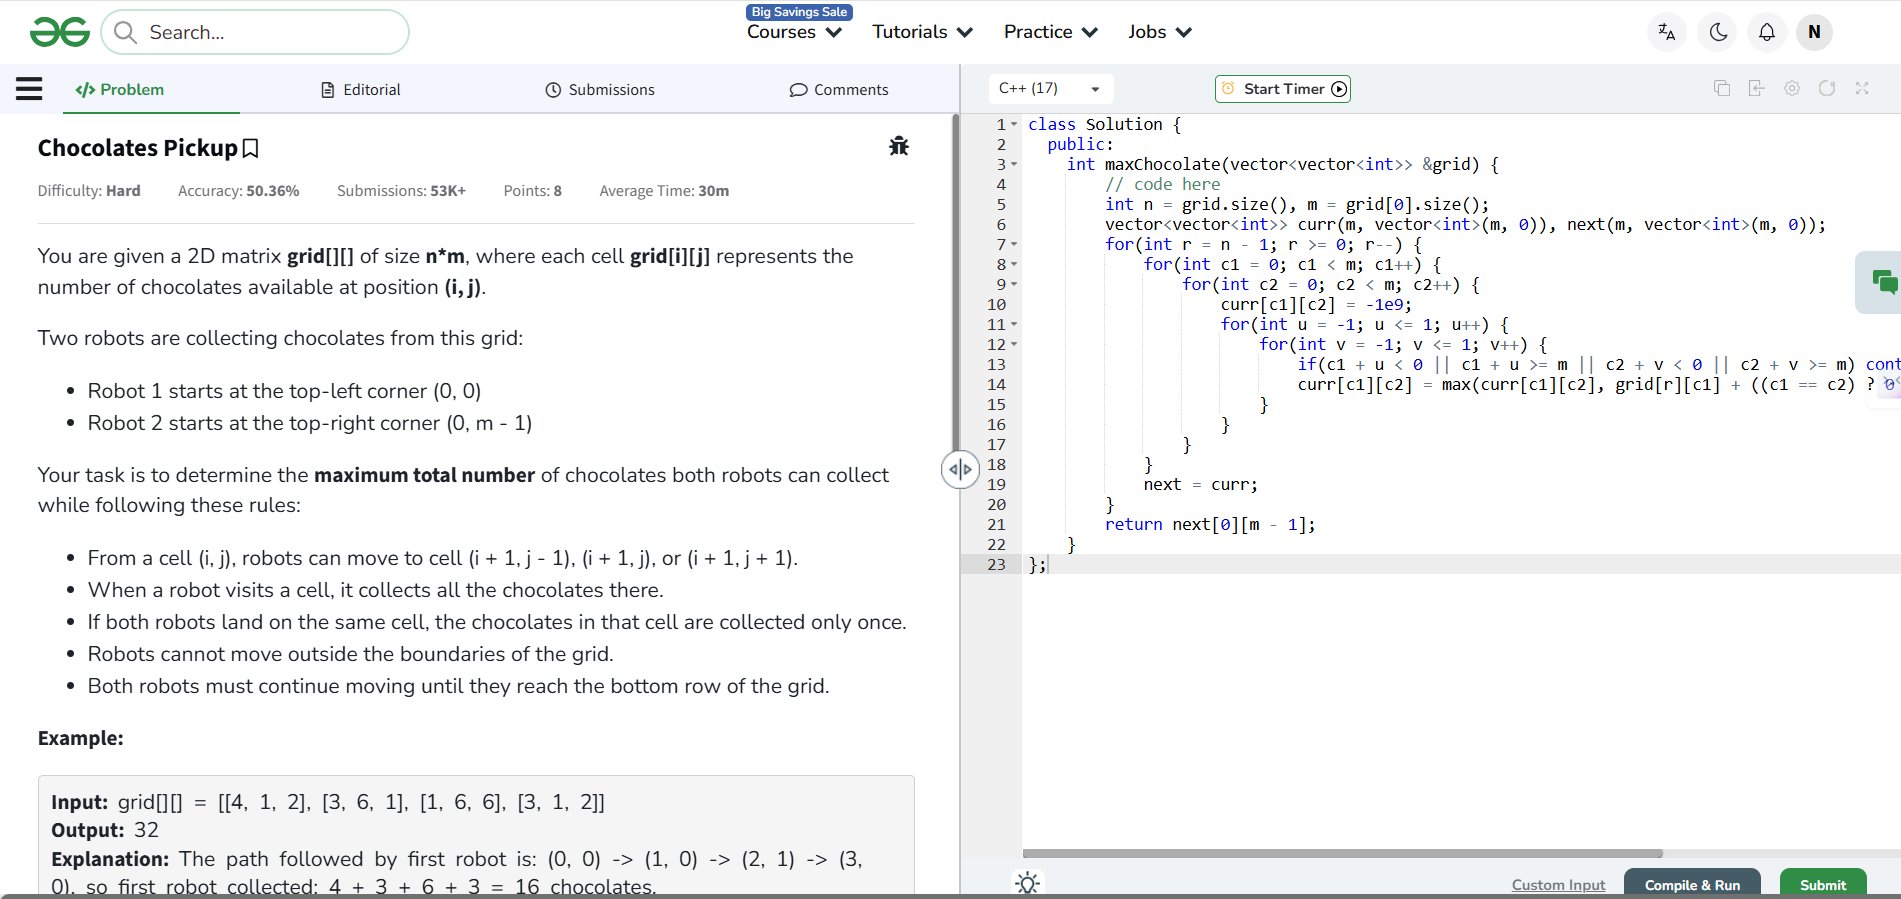Open the language translate icon
Screen dimensions: 1901x899
point(1666,32)
